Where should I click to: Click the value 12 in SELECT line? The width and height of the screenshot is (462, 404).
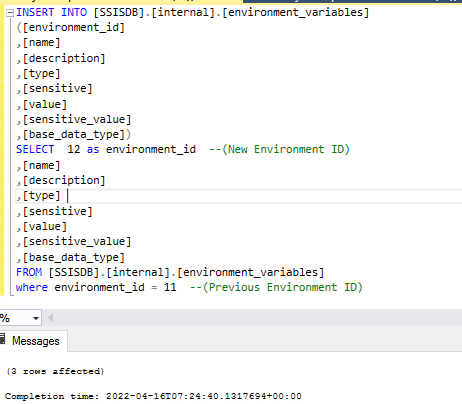74,149
